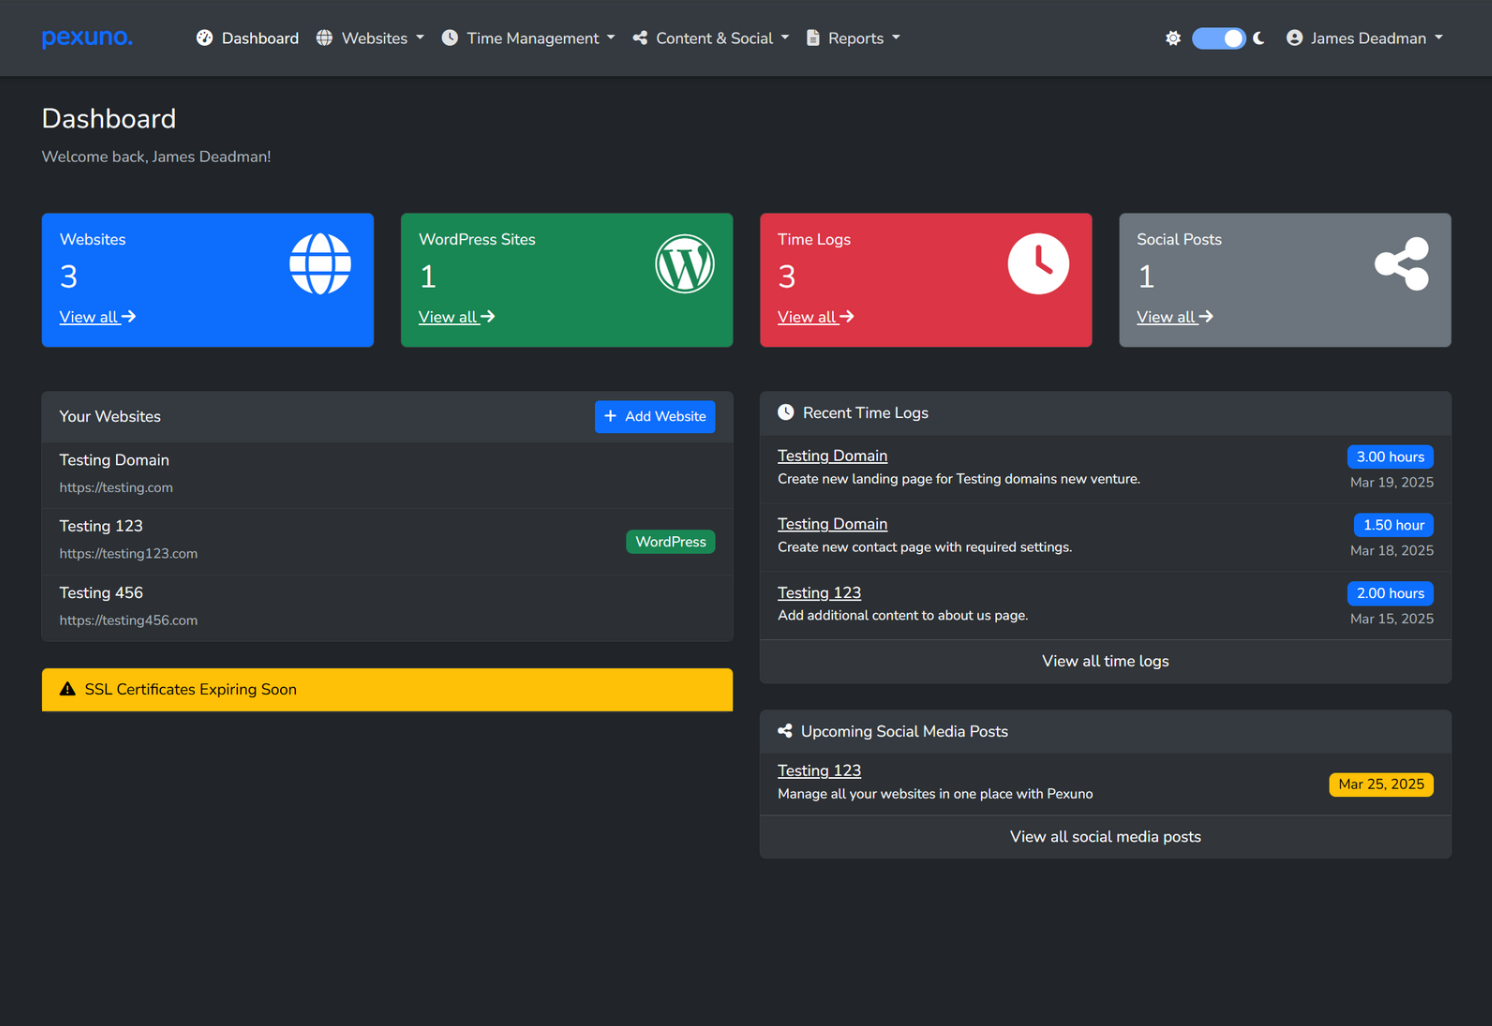Open Testing Domain link dated Mar 18, 2025
1492x1026 pixels.
[833, 524]
